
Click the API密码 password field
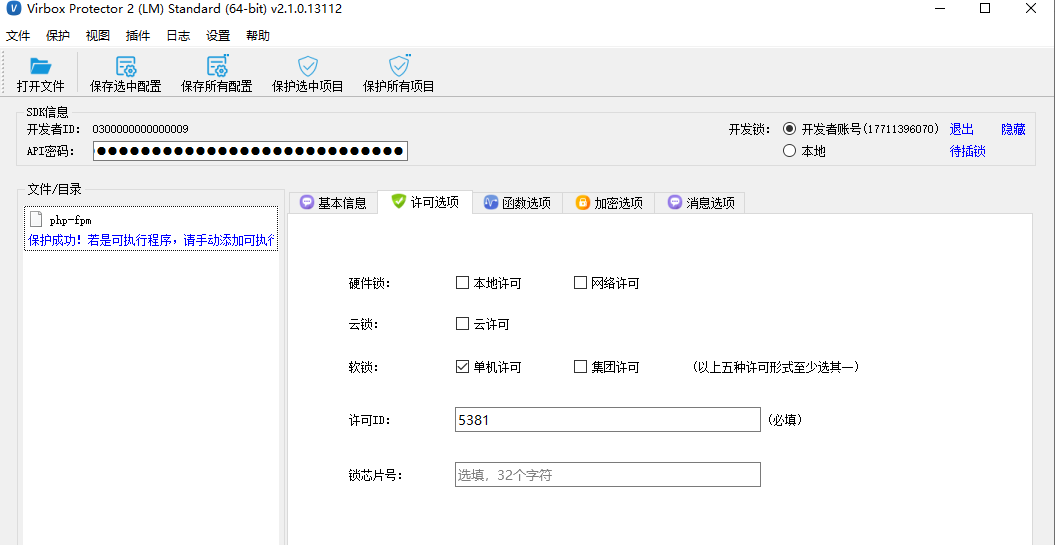pyautogui.click(x=250, y=151)
